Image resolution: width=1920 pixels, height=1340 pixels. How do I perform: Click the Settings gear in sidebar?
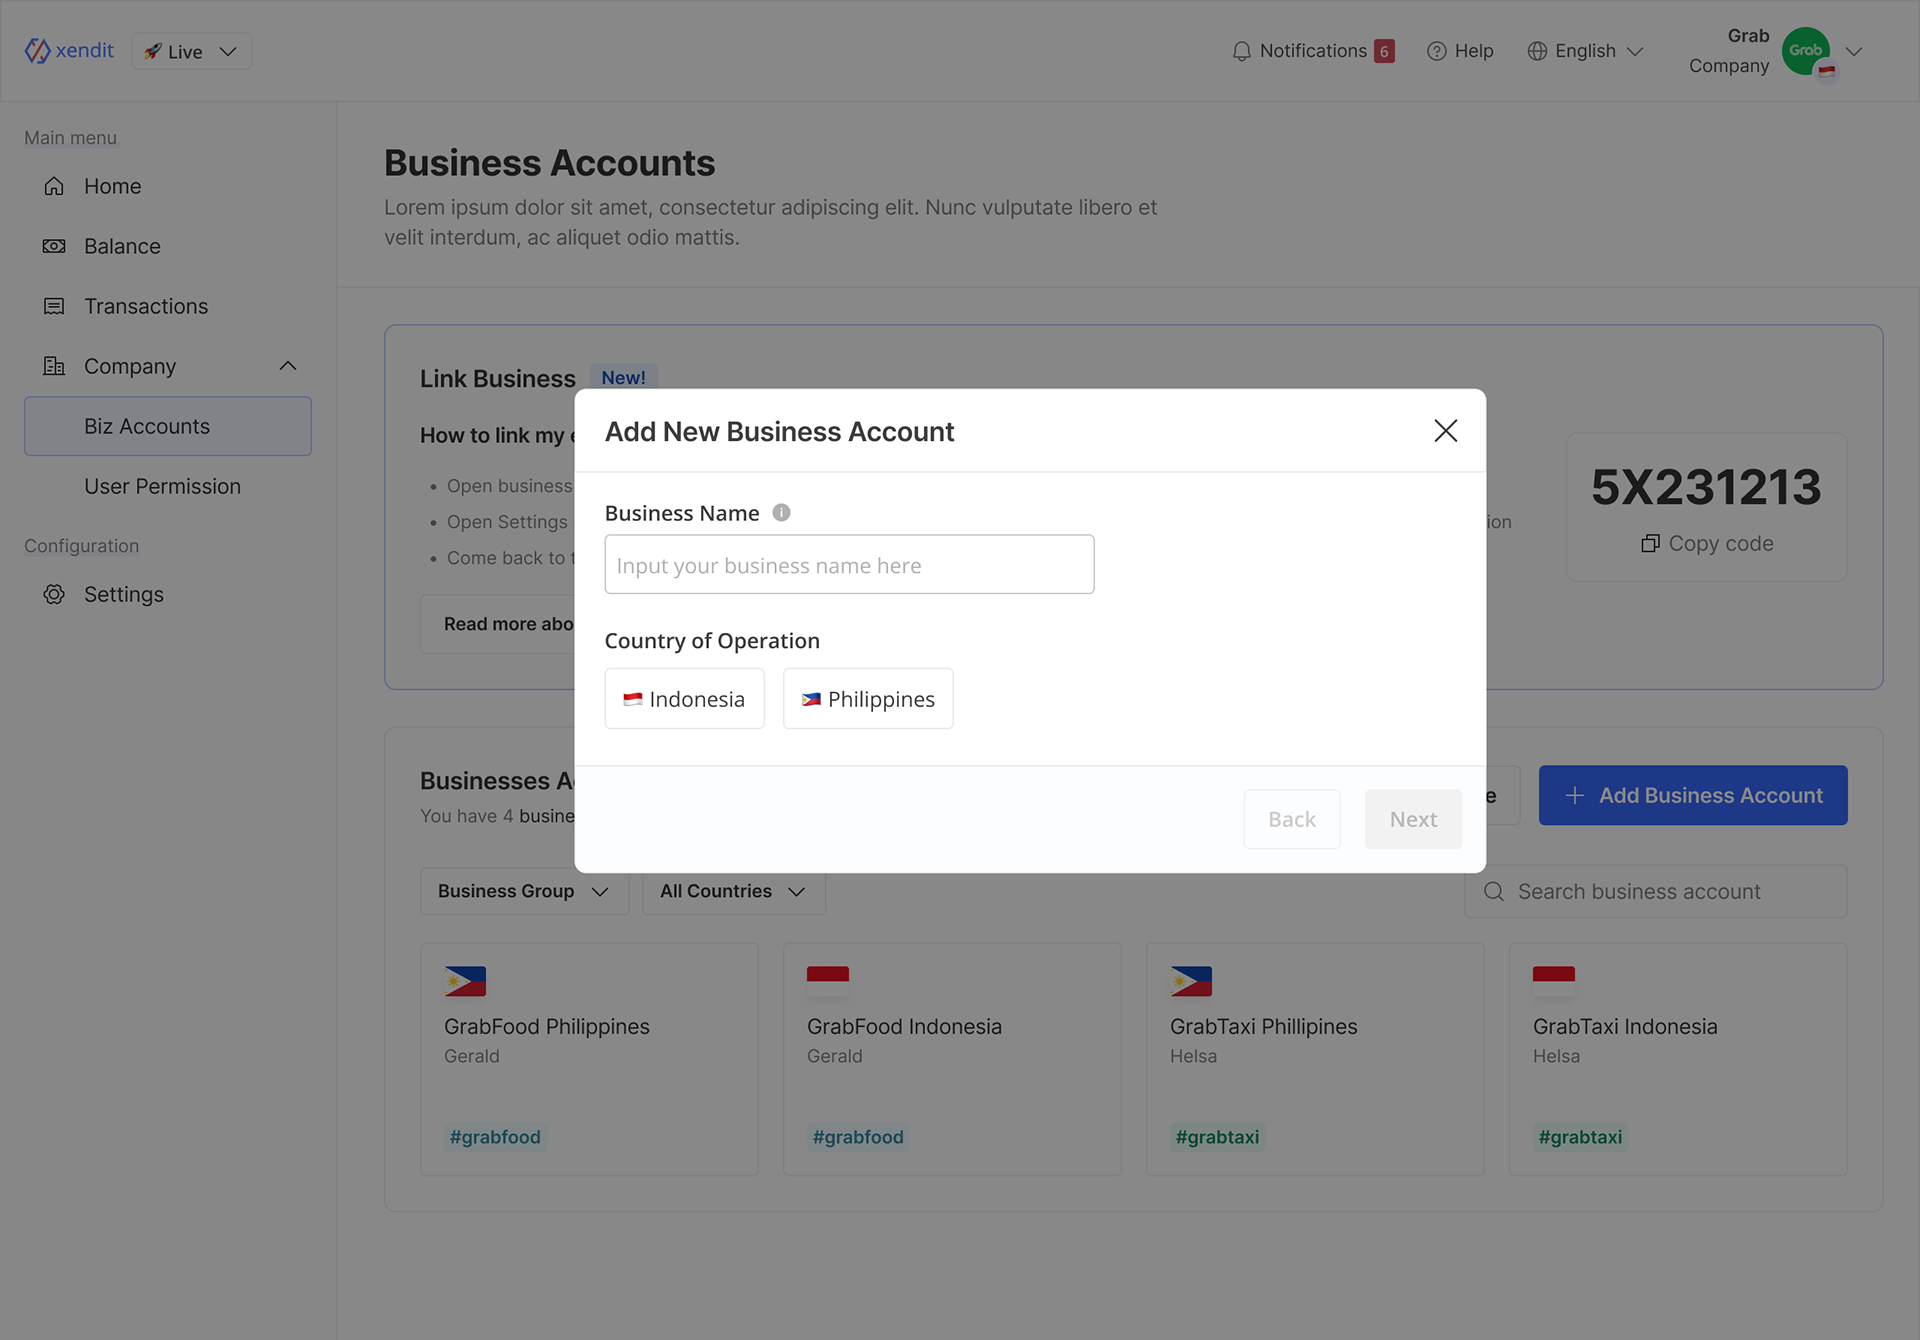[54, 594]
